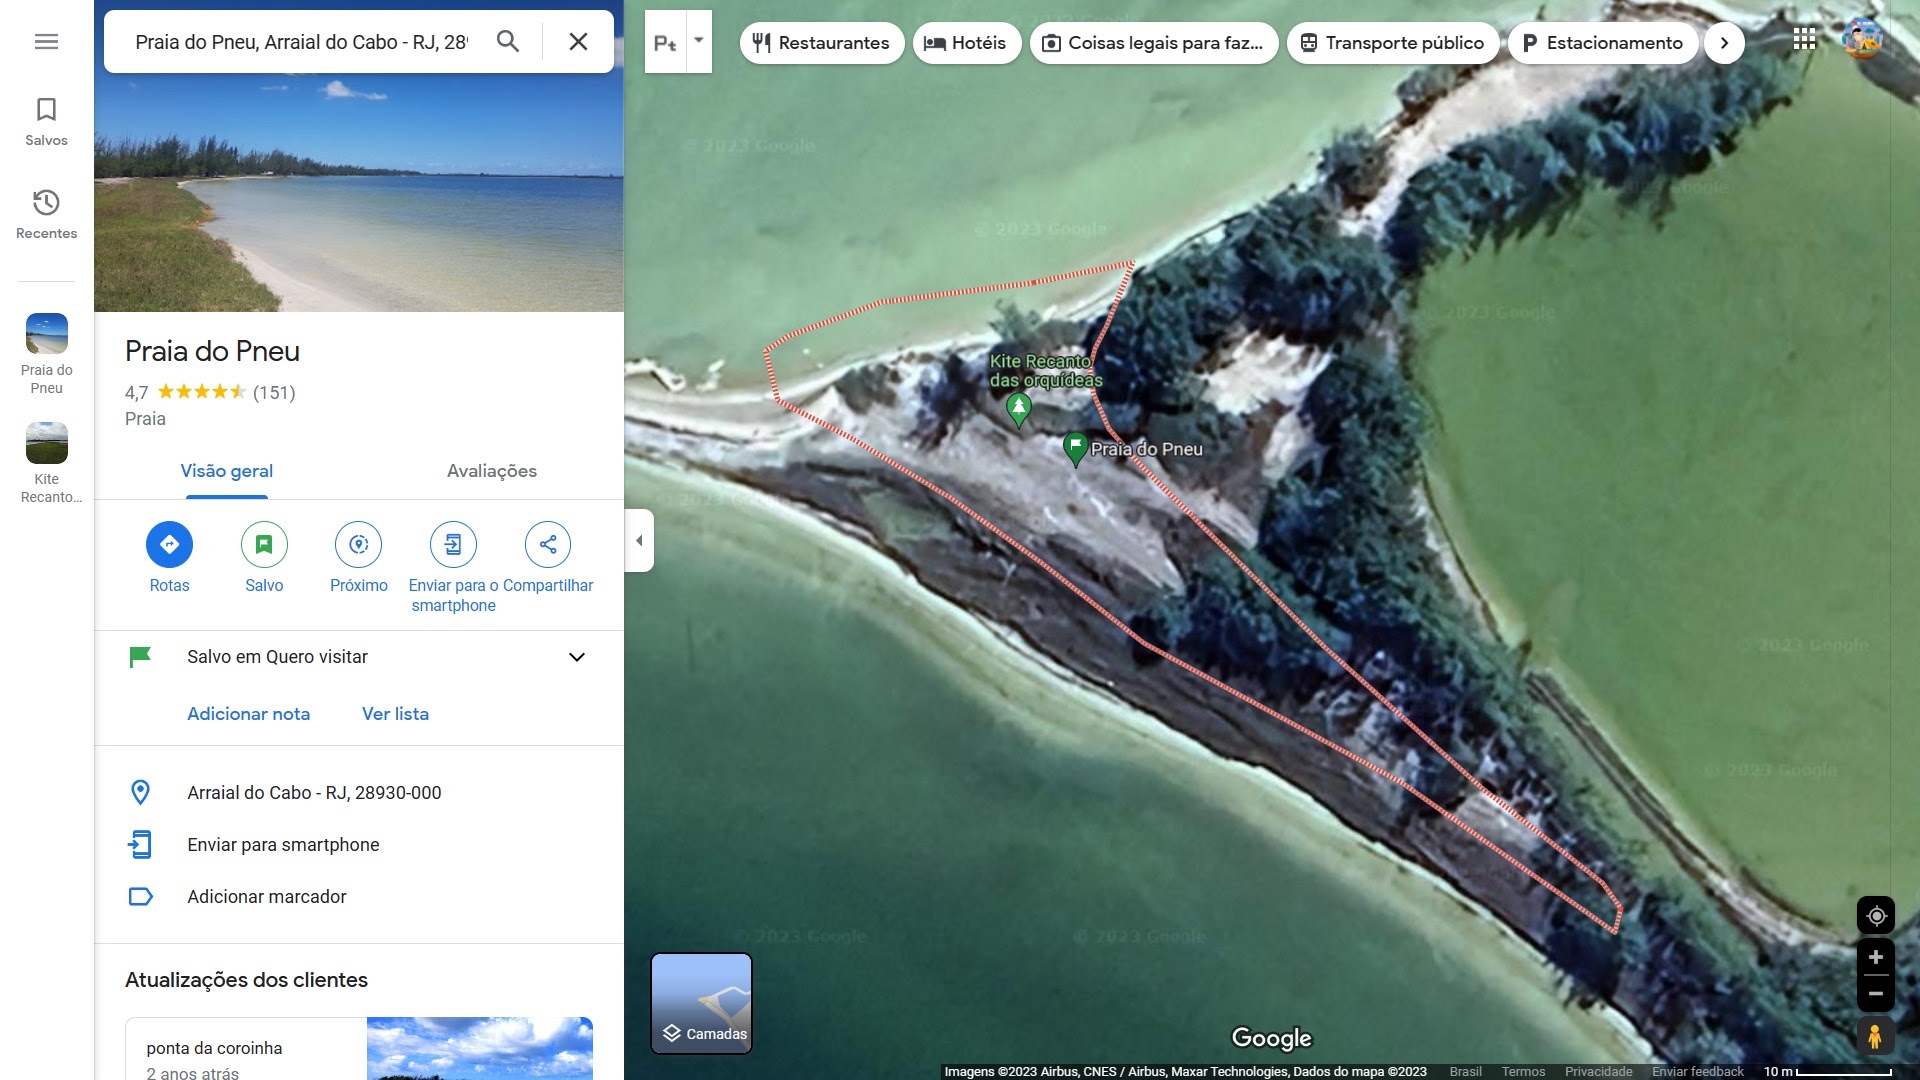
Task: Click the Pt language input button
Action: [665, 42]
